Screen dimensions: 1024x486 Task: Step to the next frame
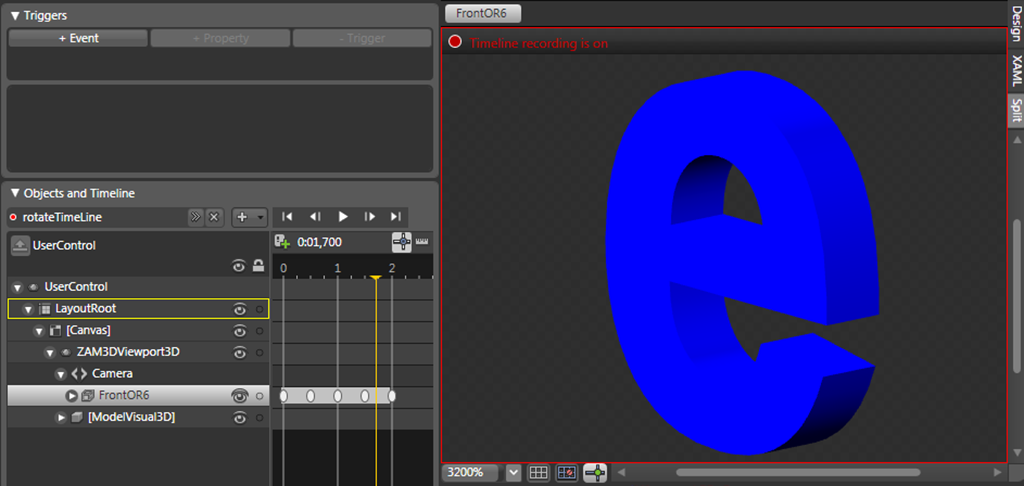(370, 217)
